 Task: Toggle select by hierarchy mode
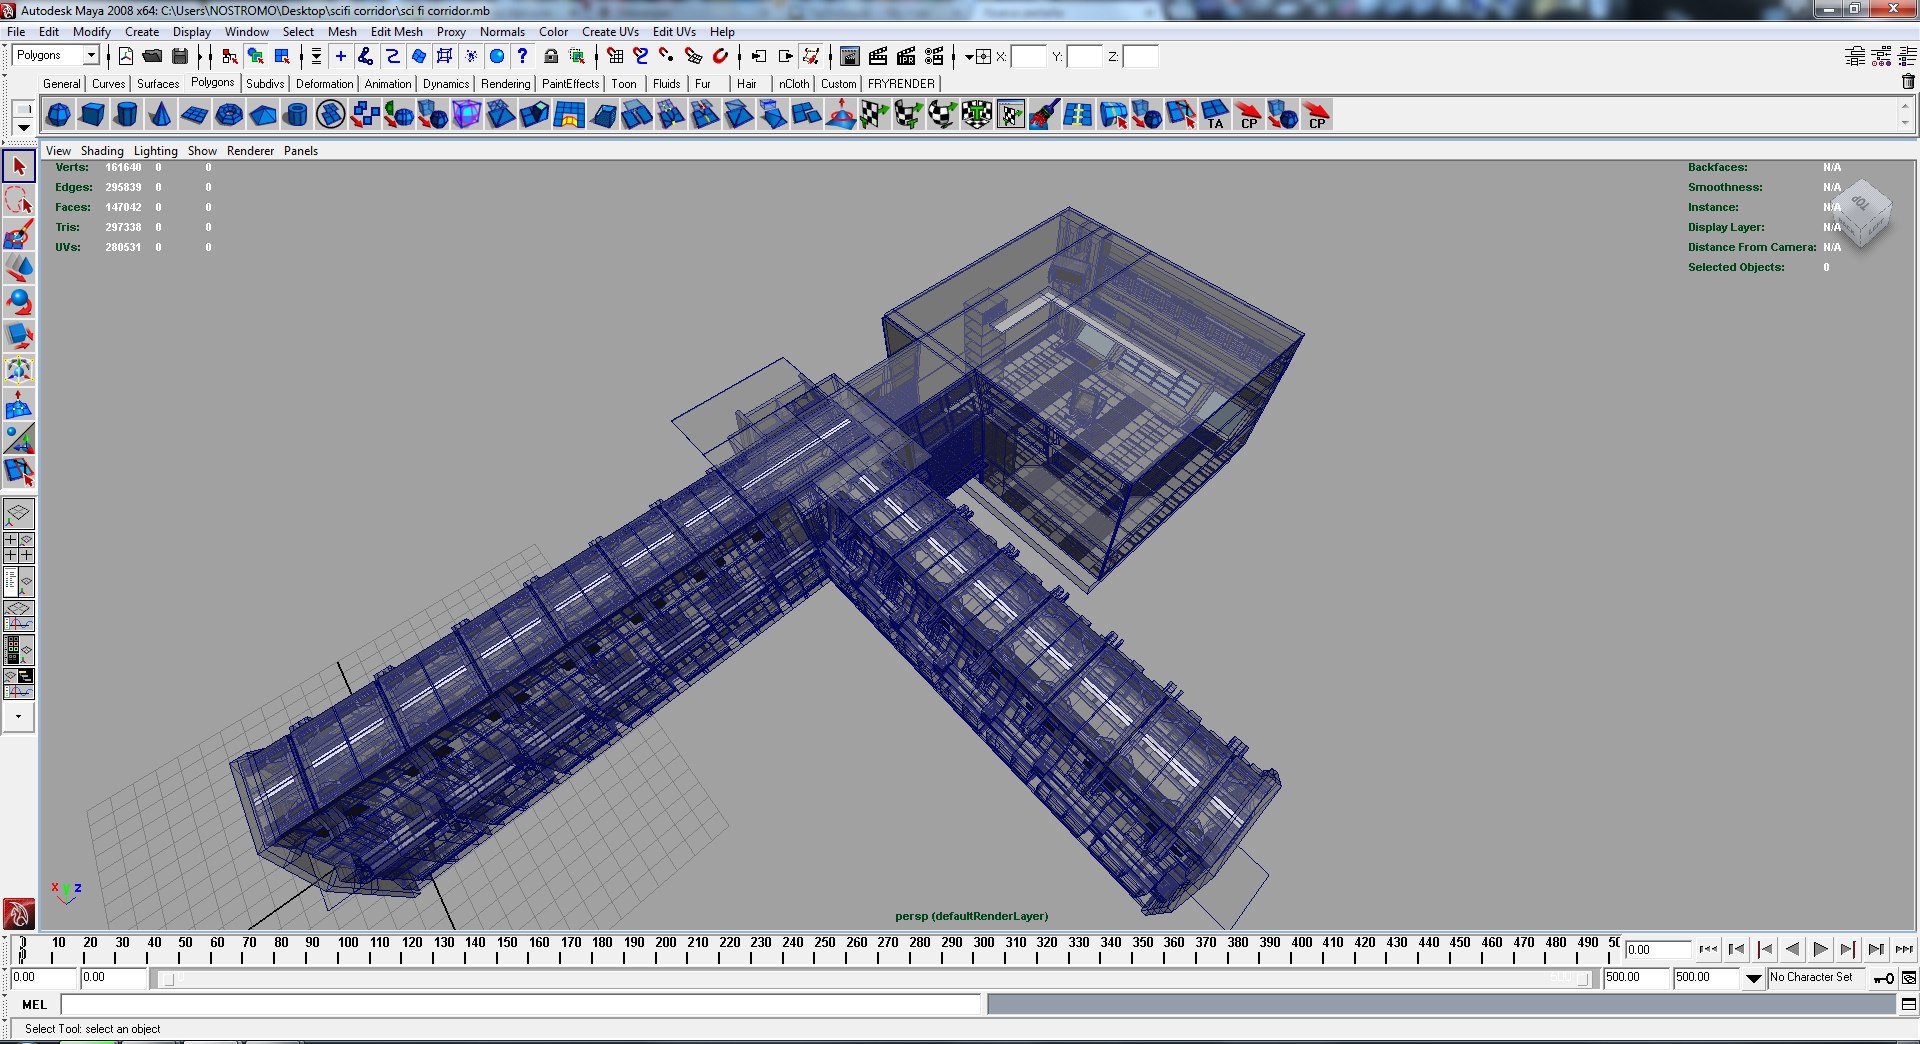[230, 56]
